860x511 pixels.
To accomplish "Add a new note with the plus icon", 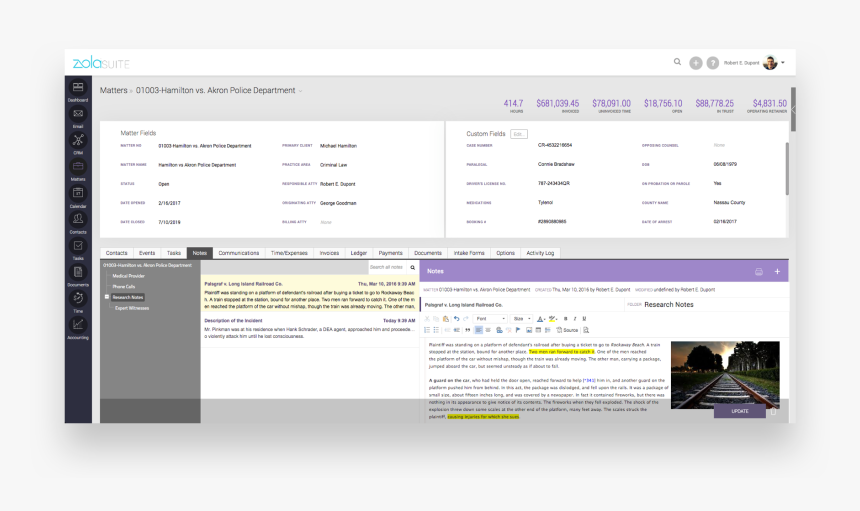I will (x=777, y=271).
